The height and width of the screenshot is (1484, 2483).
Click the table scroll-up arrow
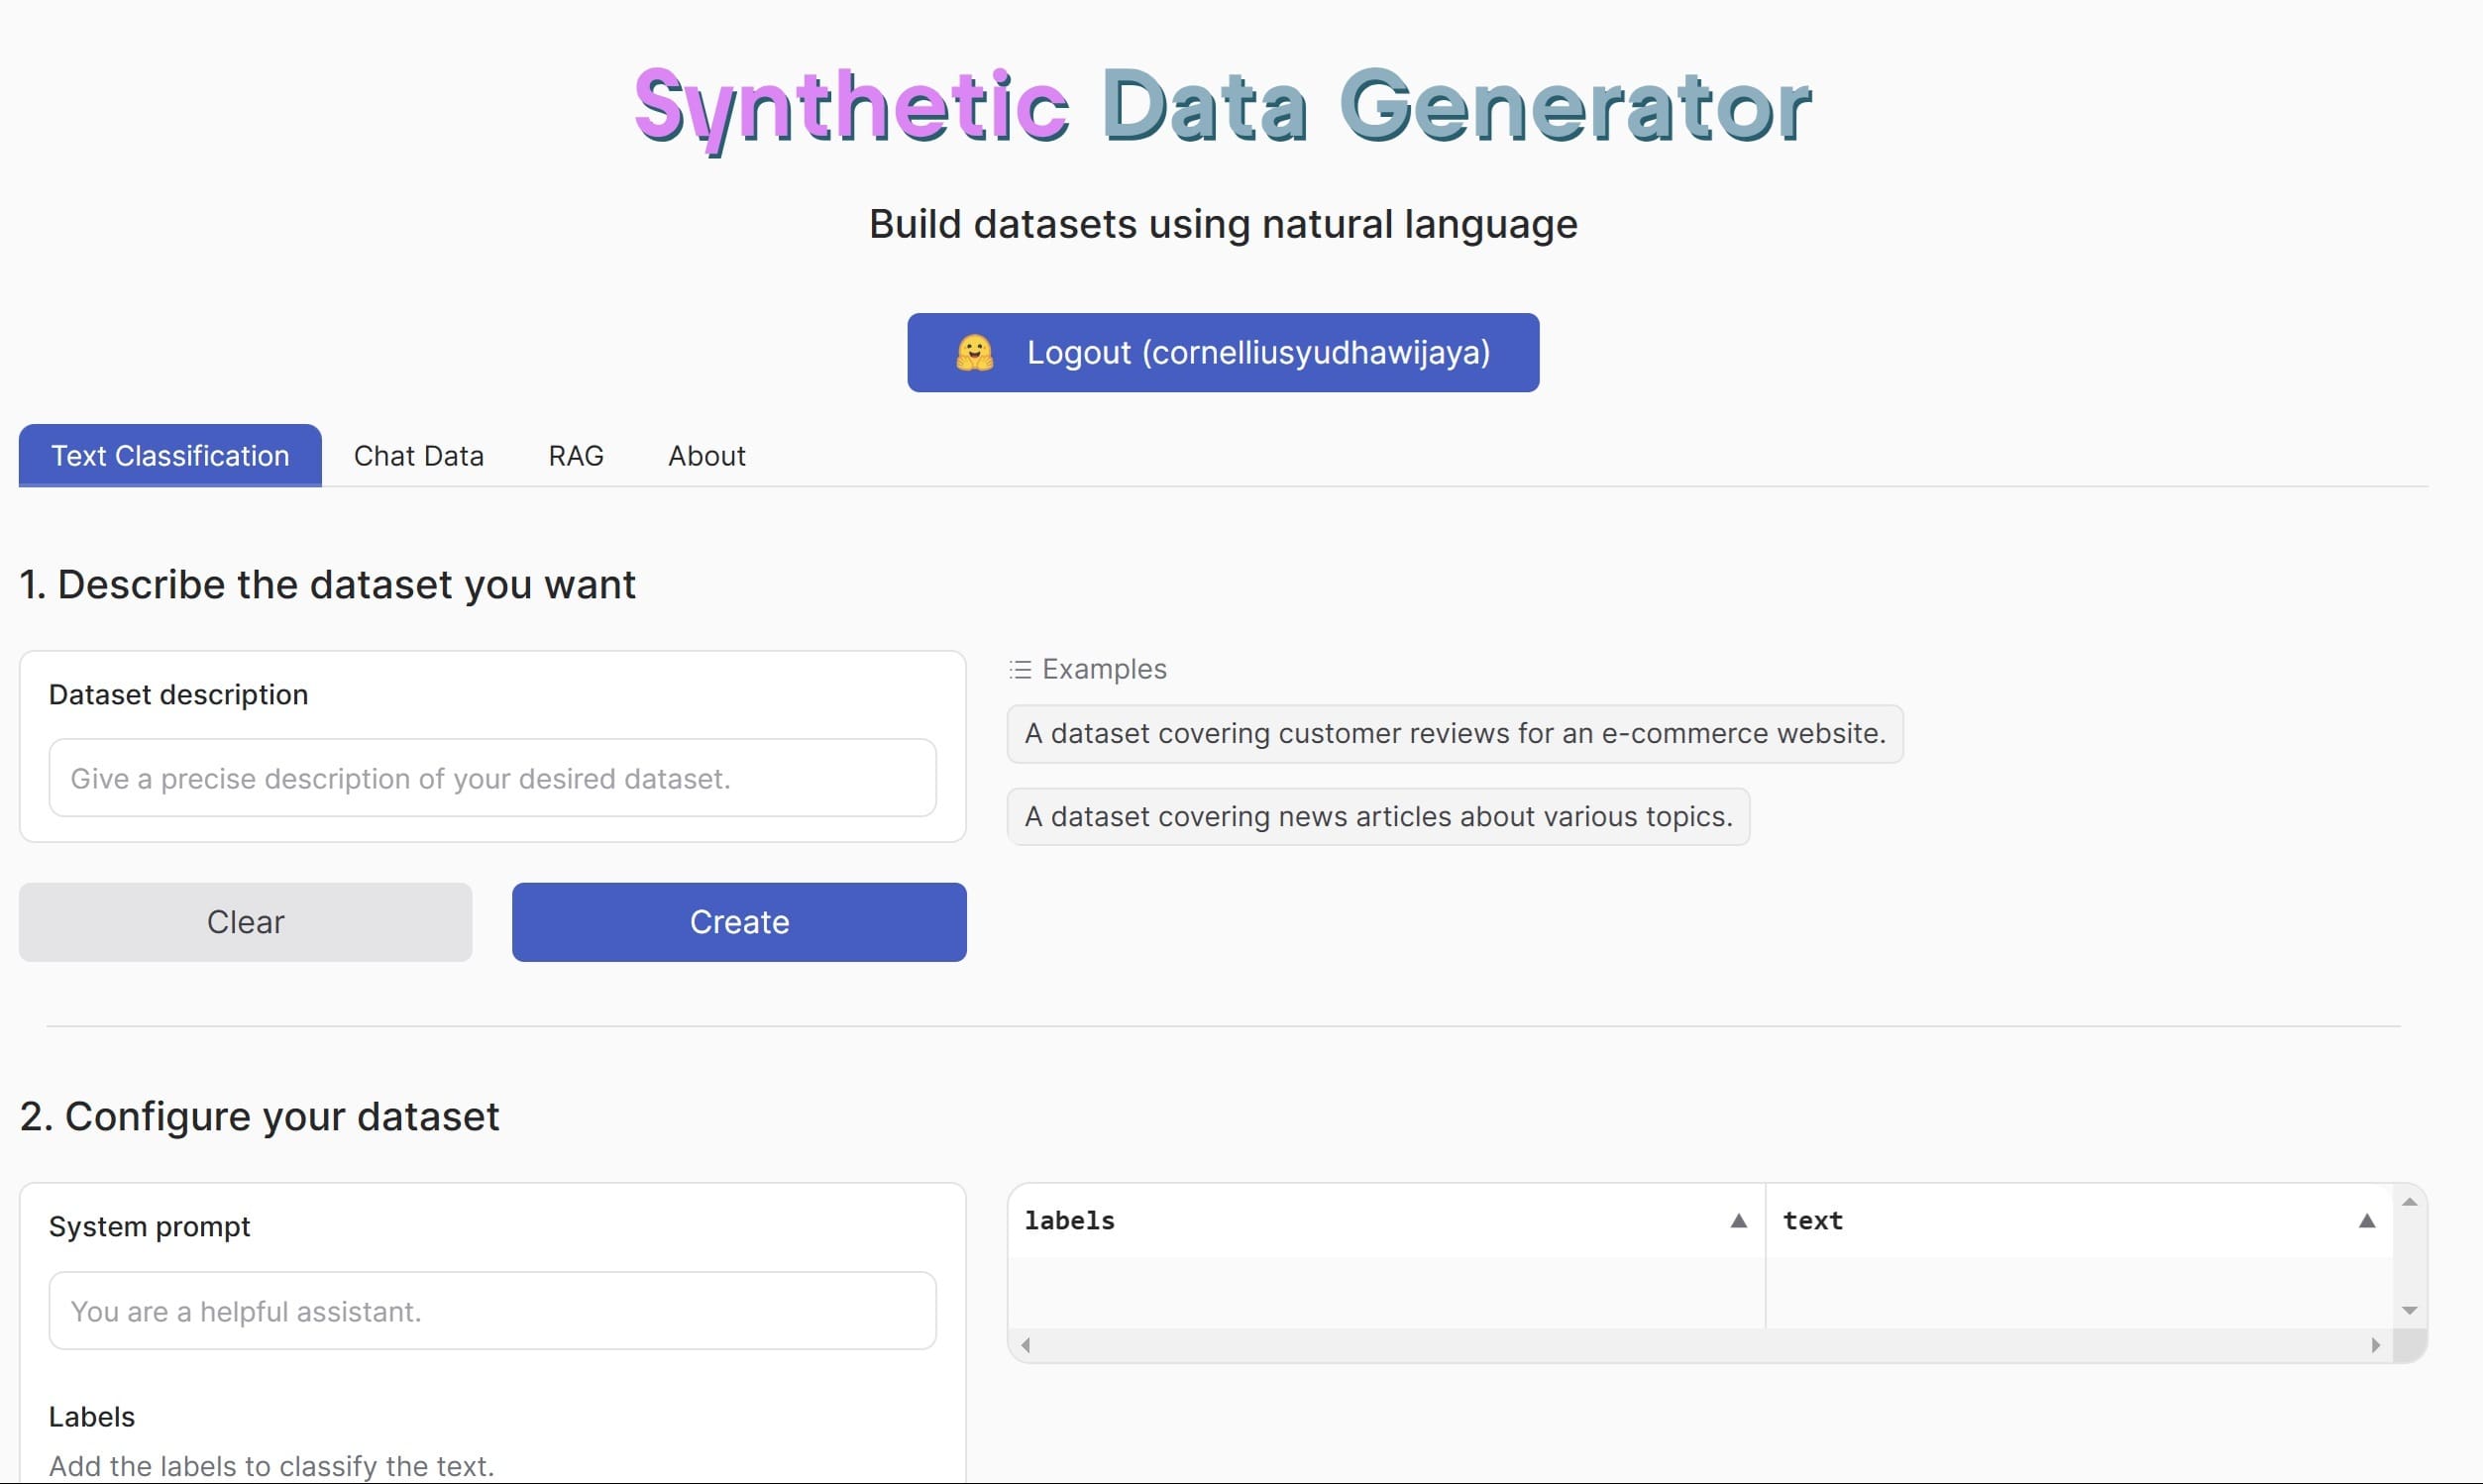click(x=2409, y=1201)
